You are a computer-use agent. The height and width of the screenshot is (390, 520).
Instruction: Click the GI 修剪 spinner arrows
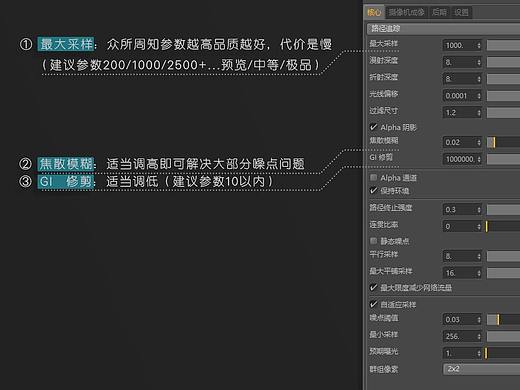coord(479,159)
